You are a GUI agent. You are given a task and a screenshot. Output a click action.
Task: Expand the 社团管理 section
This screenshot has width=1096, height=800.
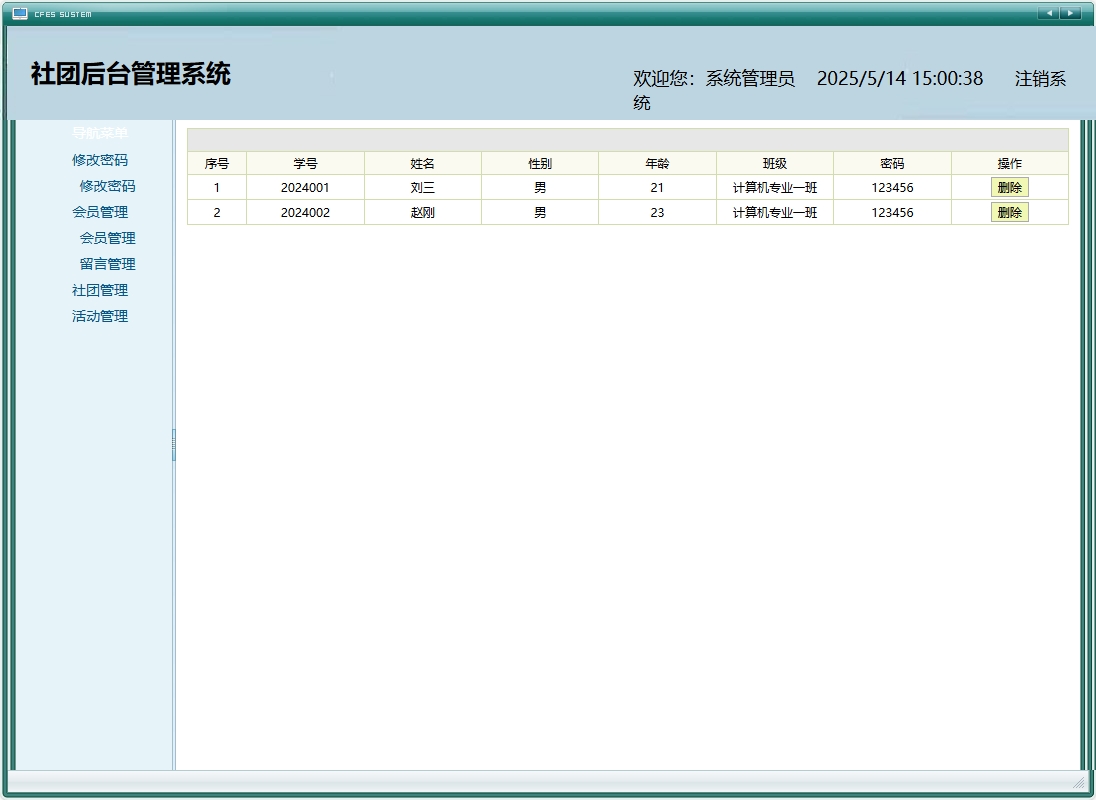point(100,290)
